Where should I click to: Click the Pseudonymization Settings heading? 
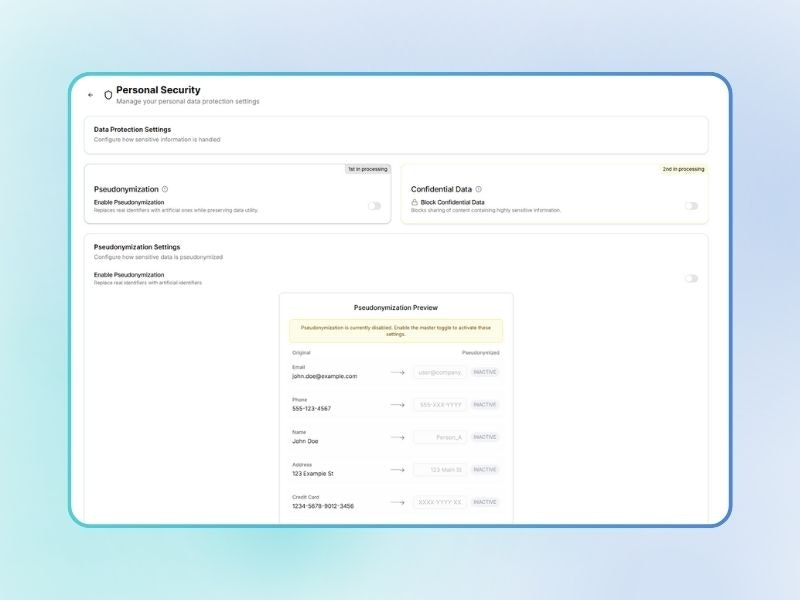coord(137,247)
